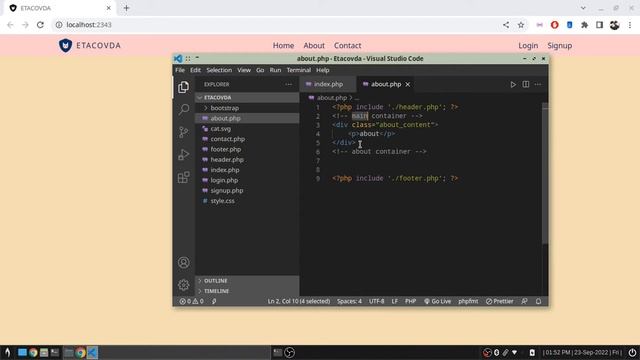The image size is (640, 360).
Task: Open the Edit menu
Action: [196, 70]
